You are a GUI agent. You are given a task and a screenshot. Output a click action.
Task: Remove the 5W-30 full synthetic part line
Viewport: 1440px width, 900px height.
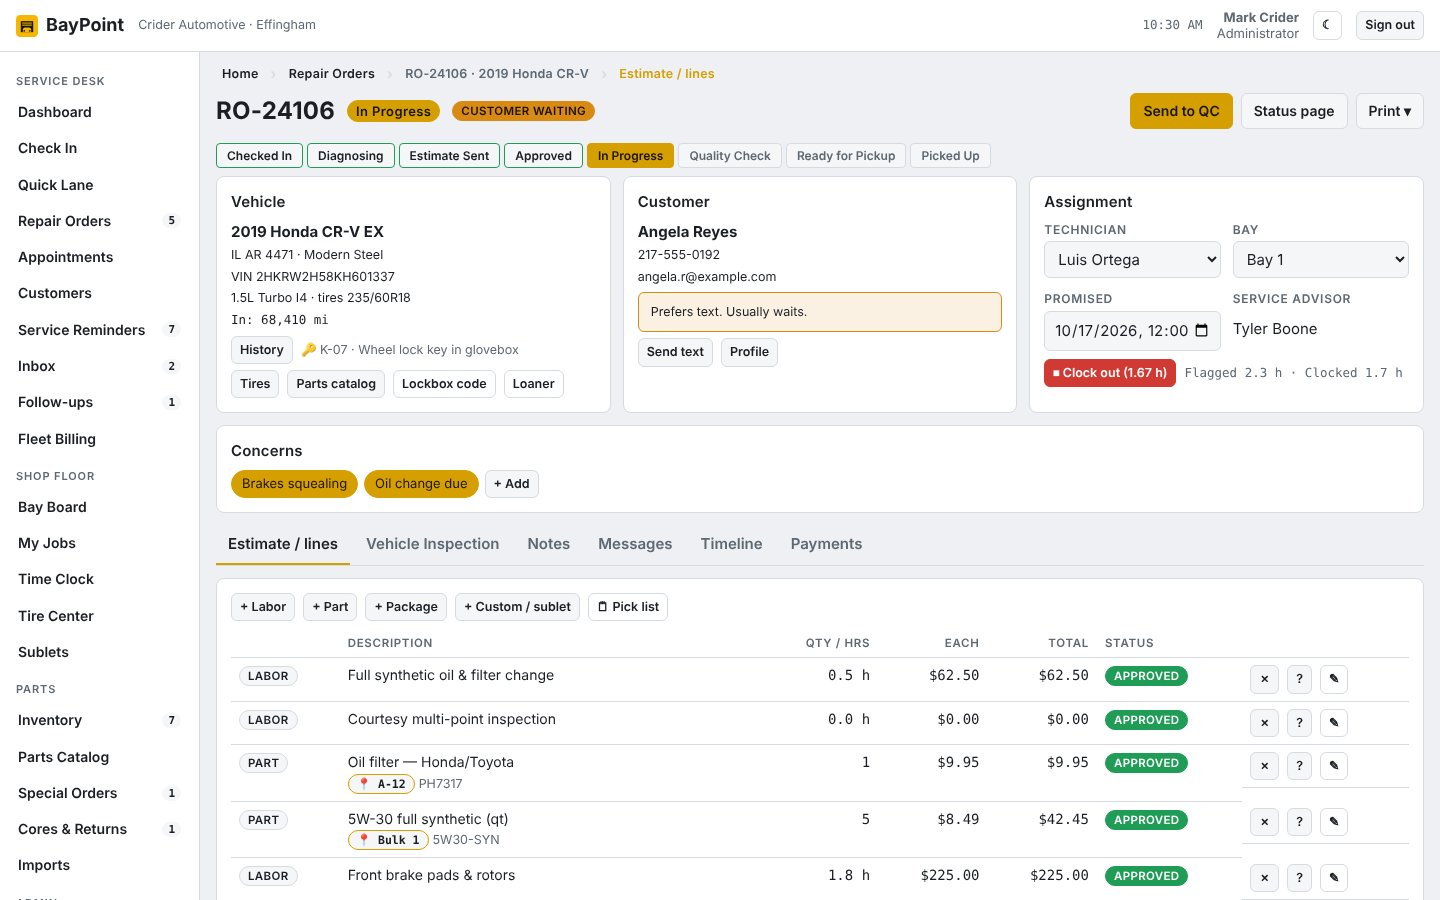point(1264,822)
